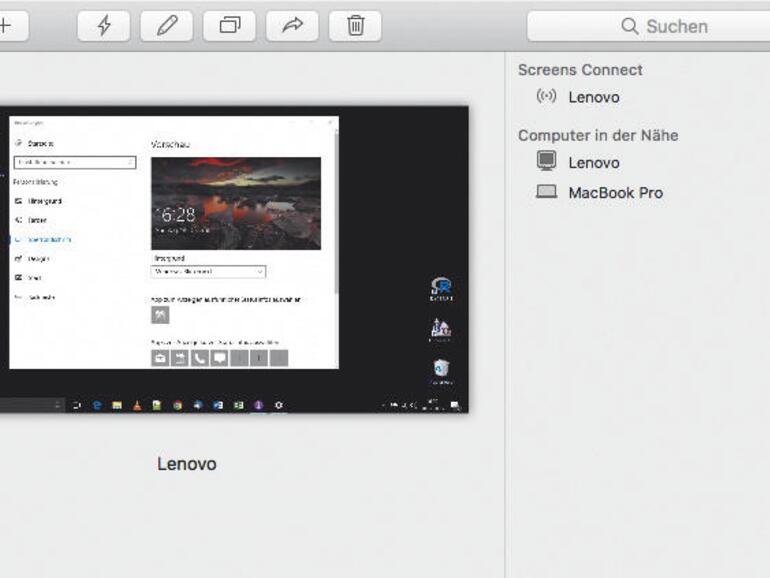Select the Lenovo saved screen thumbnail
This screenshot has width=770, height=578.
pyautogui.click(x=234, y=259)
